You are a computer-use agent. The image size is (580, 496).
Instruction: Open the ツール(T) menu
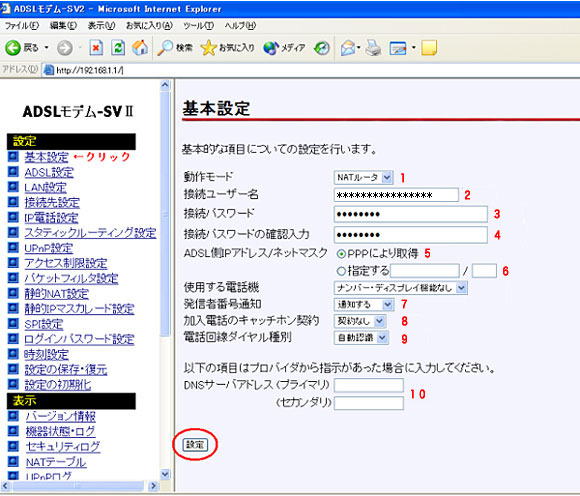tap(199, 26)
